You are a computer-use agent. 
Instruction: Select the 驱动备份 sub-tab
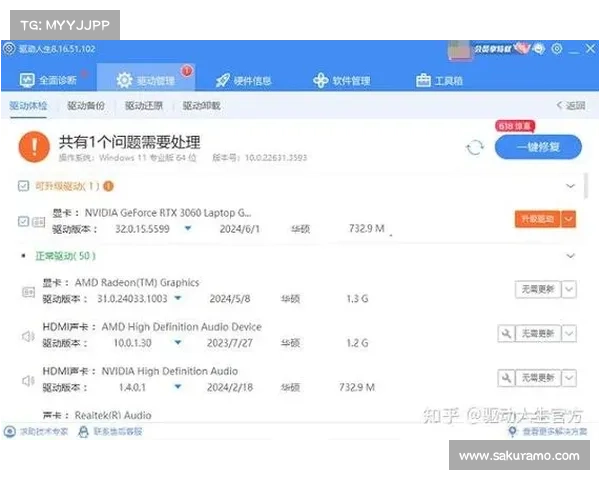[86, 106]
